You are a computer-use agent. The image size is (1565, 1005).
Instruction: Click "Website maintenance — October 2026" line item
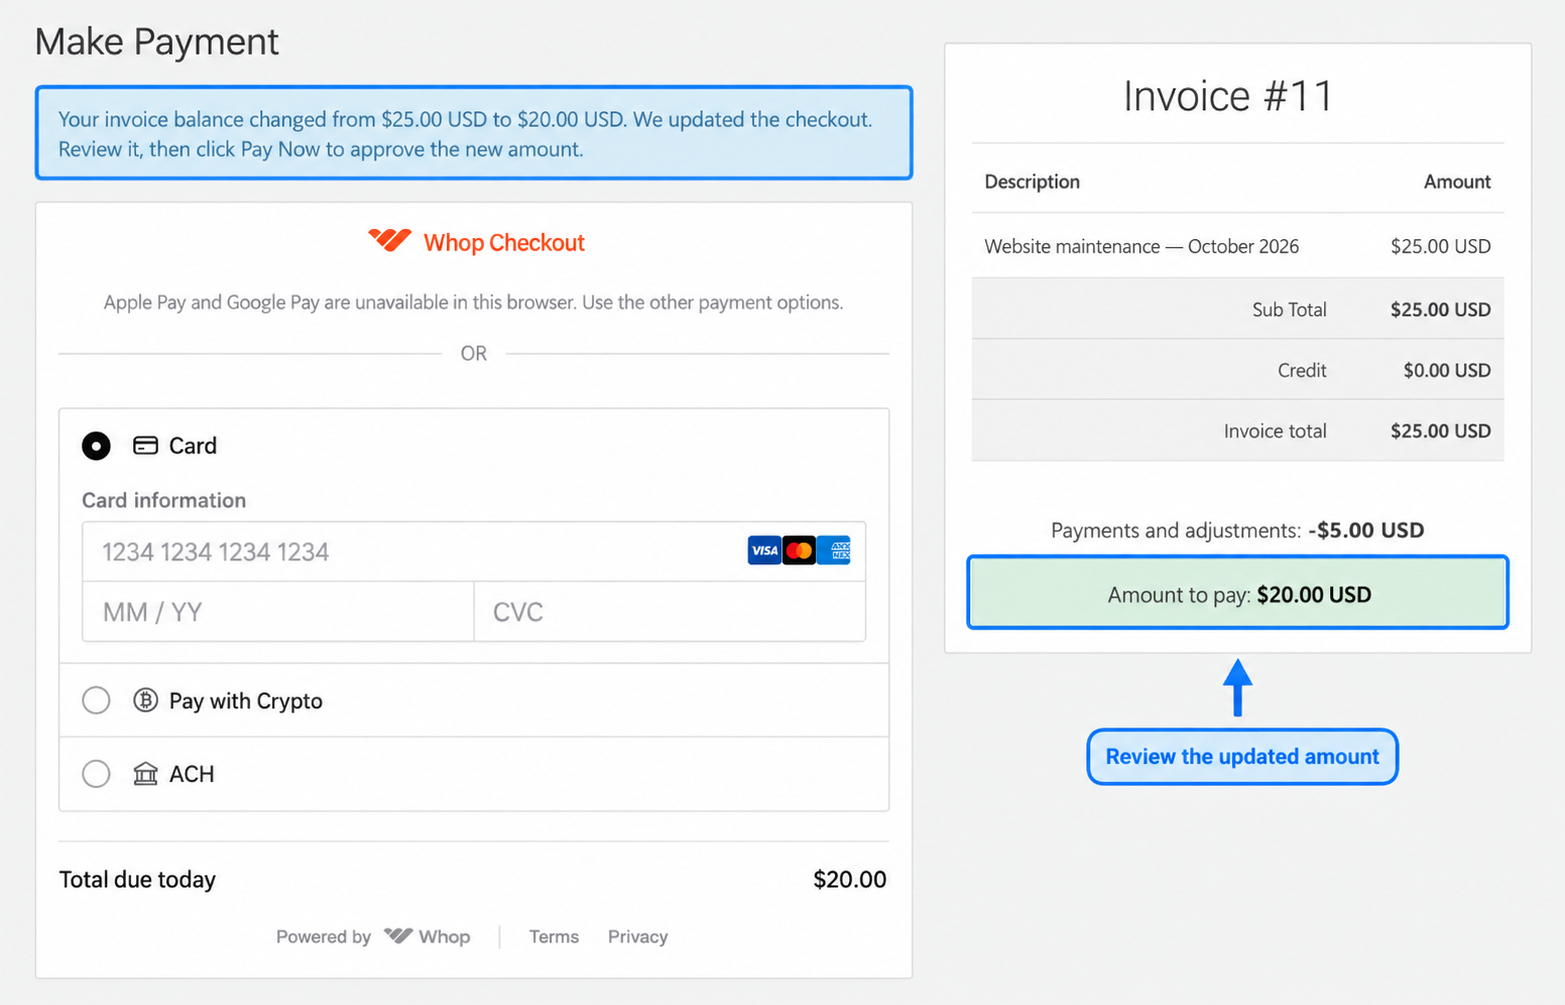(x=1142, y=246)
